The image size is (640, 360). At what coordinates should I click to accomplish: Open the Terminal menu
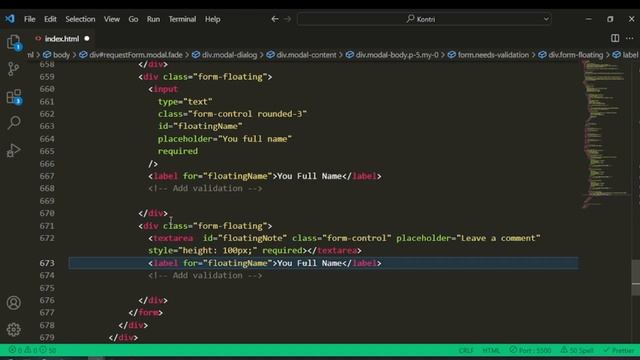pos(182,19)
